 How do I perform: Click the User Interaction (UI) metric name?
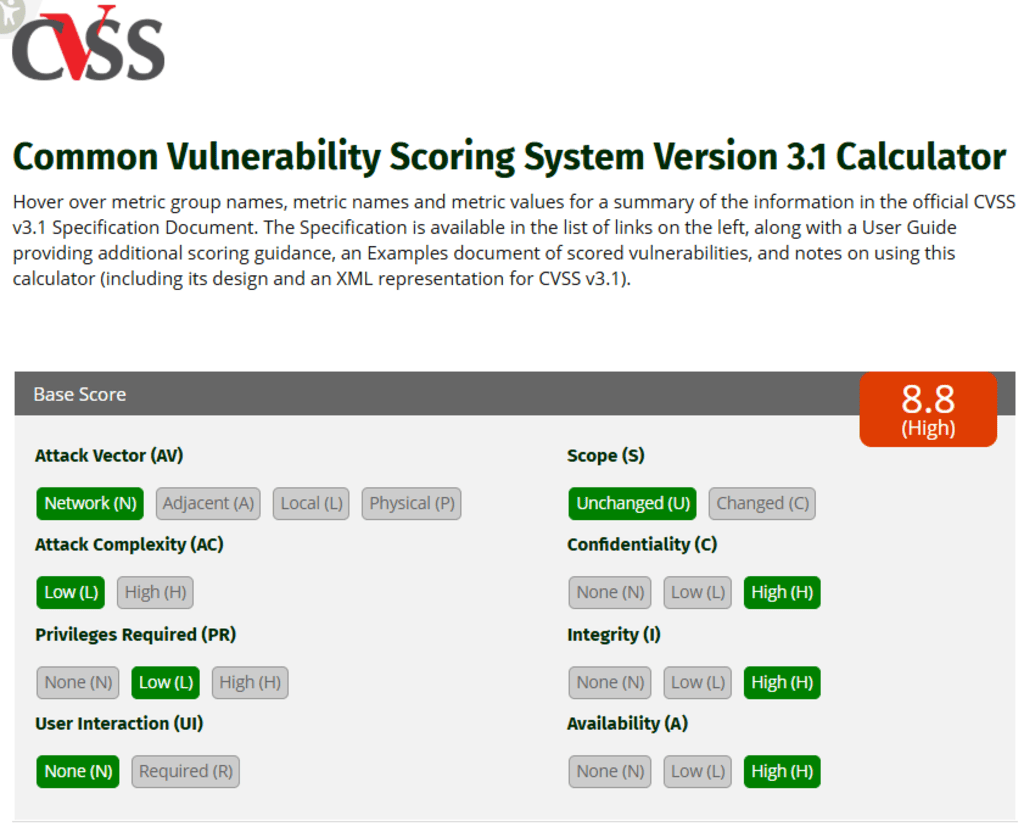point(120,723)
